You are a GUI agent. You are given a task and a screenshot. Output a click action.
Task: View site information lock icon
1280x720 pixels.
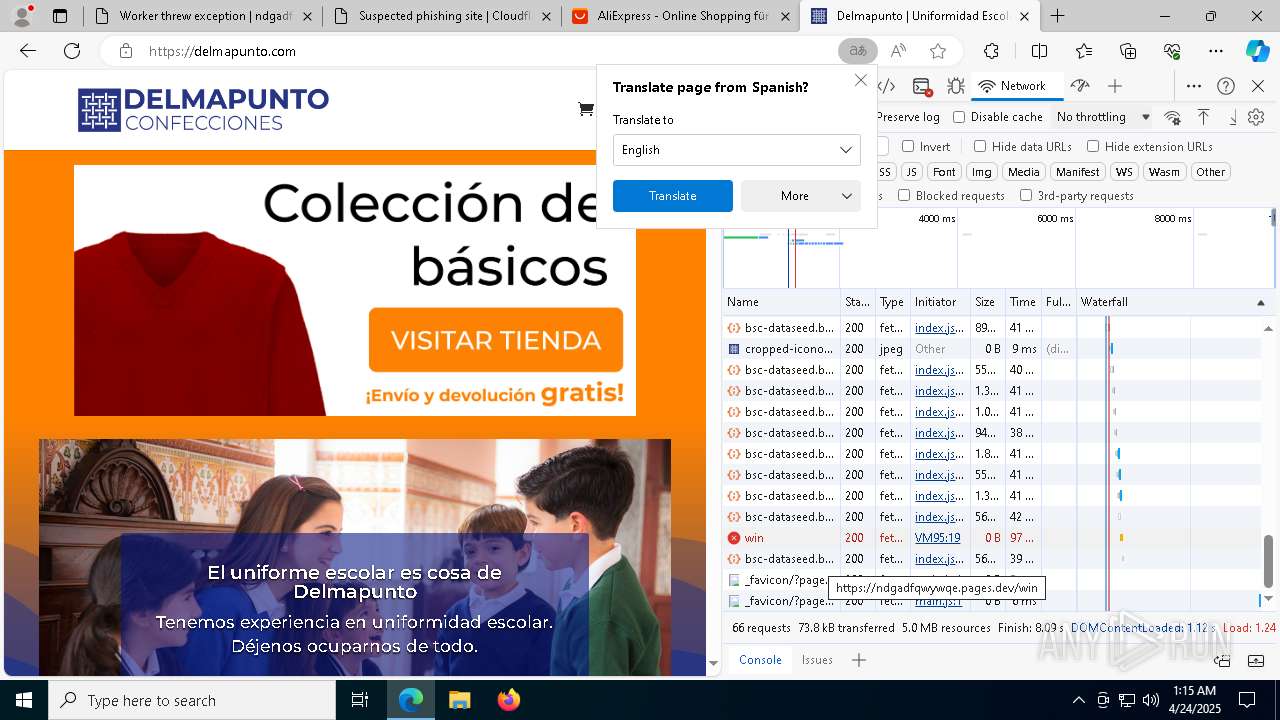[x=125, y=51]
